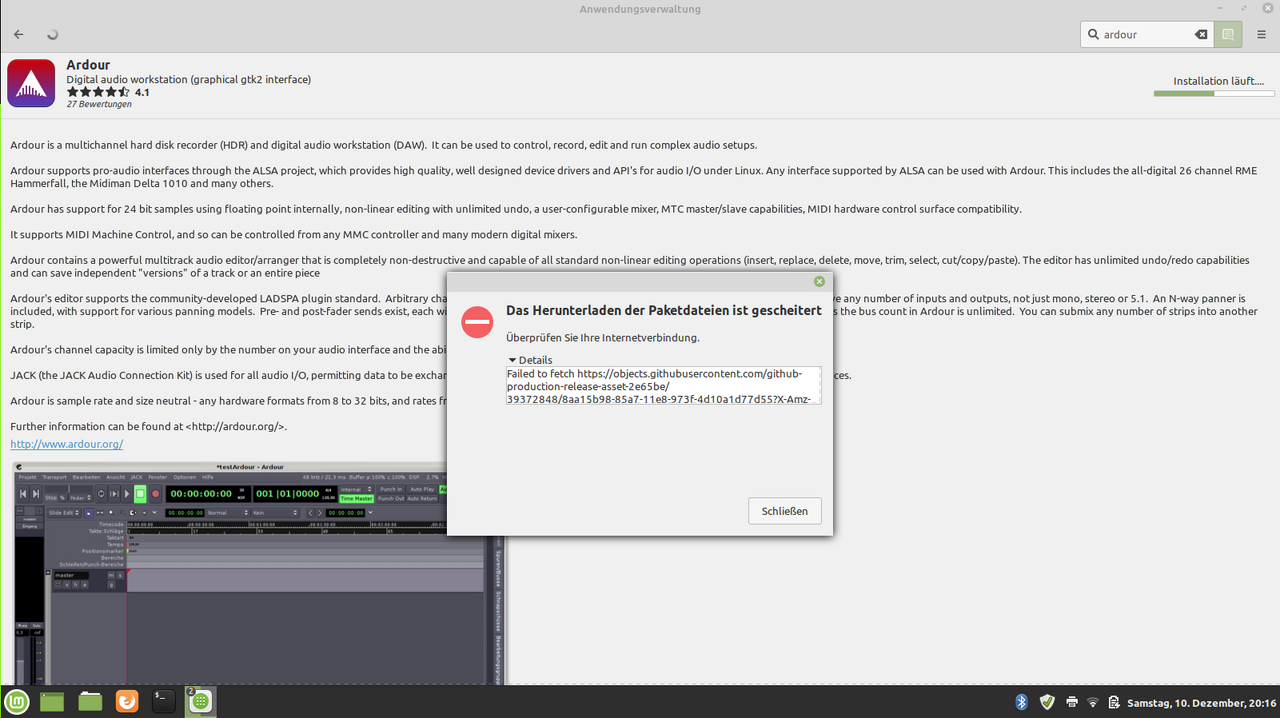This screenshot has height=718, width=1280.
Task: Click the star rating of Ardour
Action: point(98,92)
